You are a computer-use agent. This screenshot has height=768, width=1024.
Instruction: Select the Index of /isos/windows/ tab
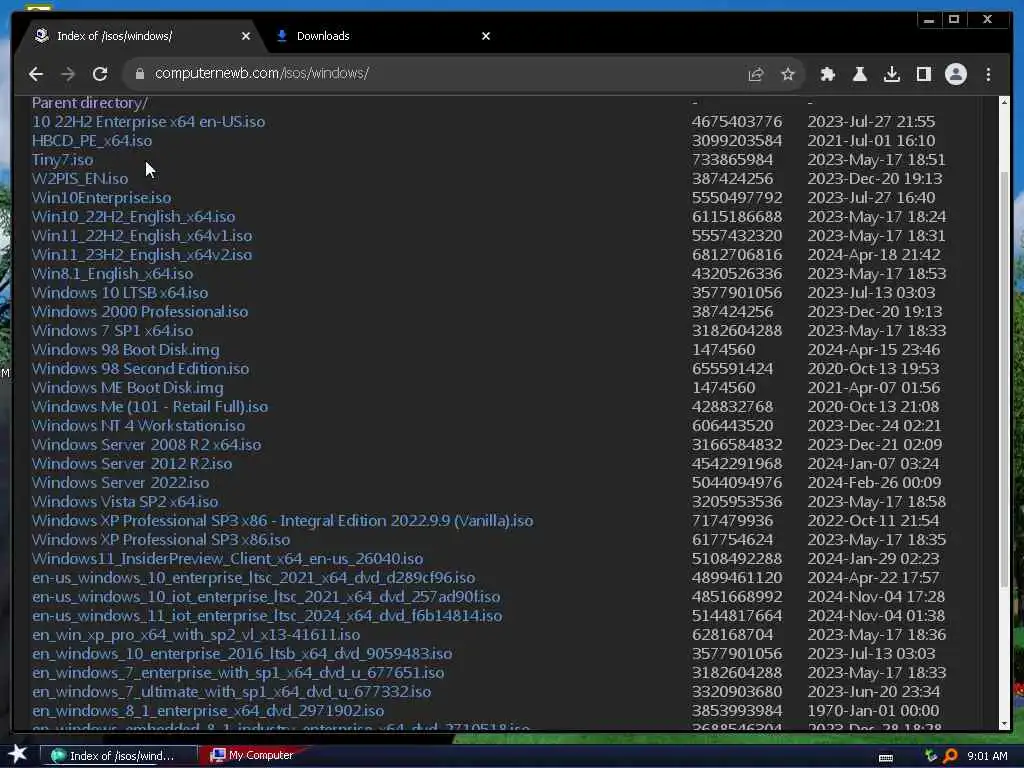tap(140, 36)
